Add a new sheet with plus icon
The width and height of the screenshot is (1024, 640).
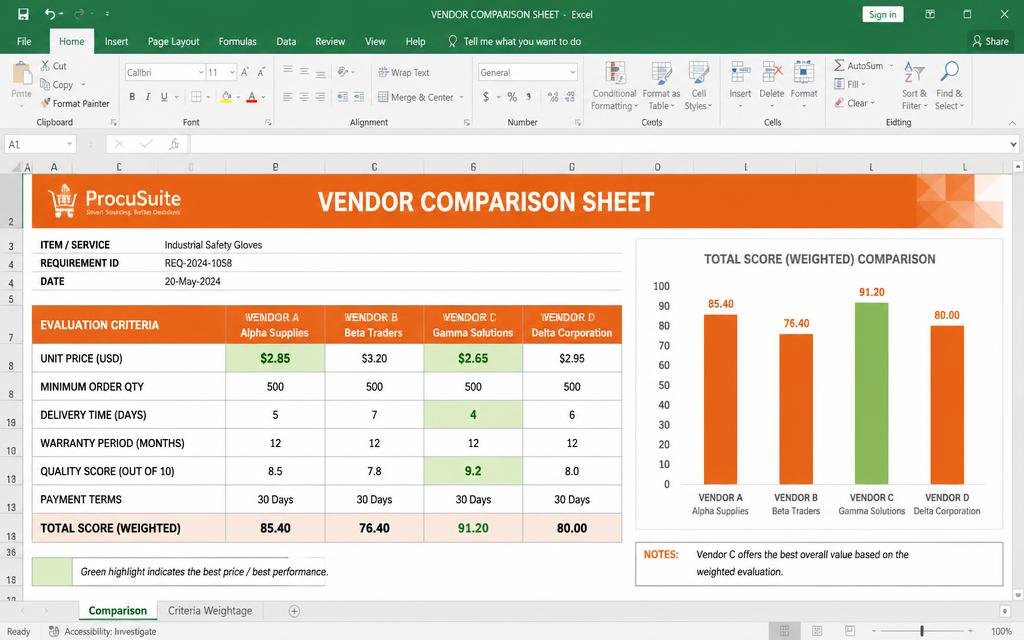294,611
